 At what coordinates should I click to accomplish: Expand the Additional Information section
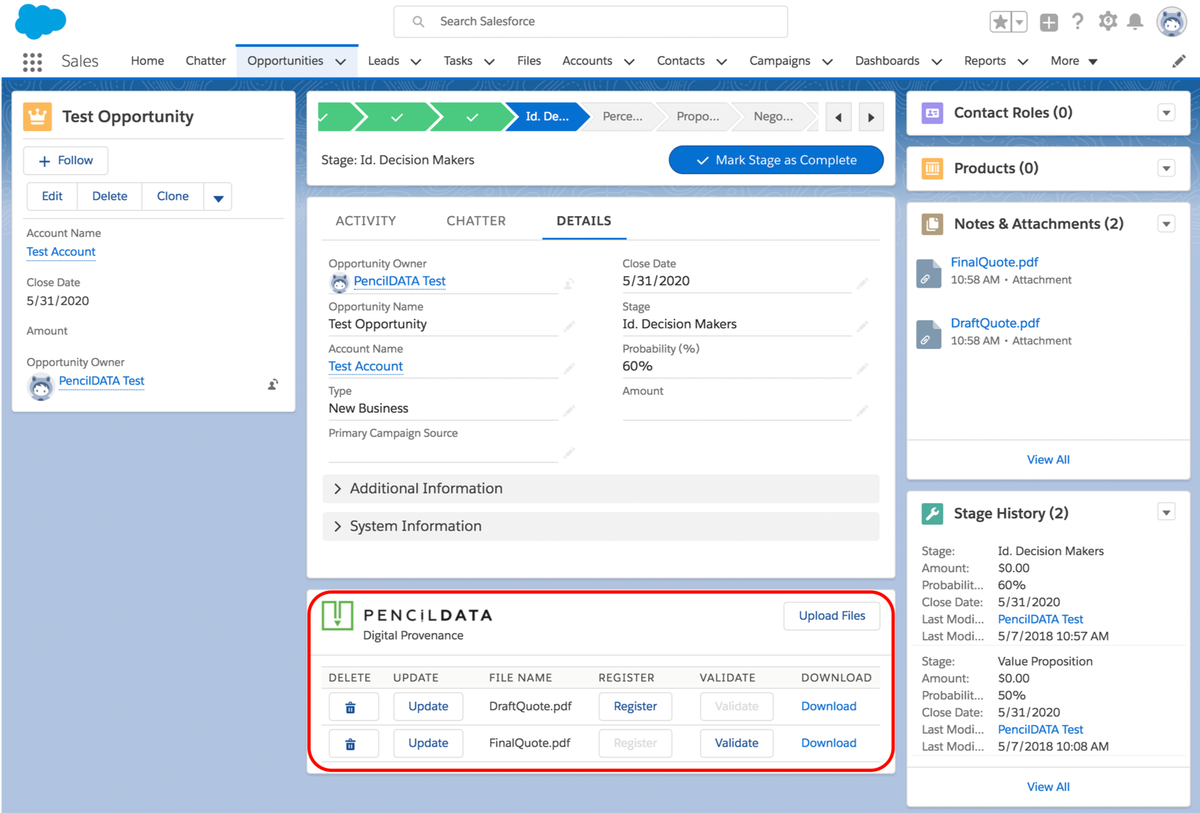point(601,488)
